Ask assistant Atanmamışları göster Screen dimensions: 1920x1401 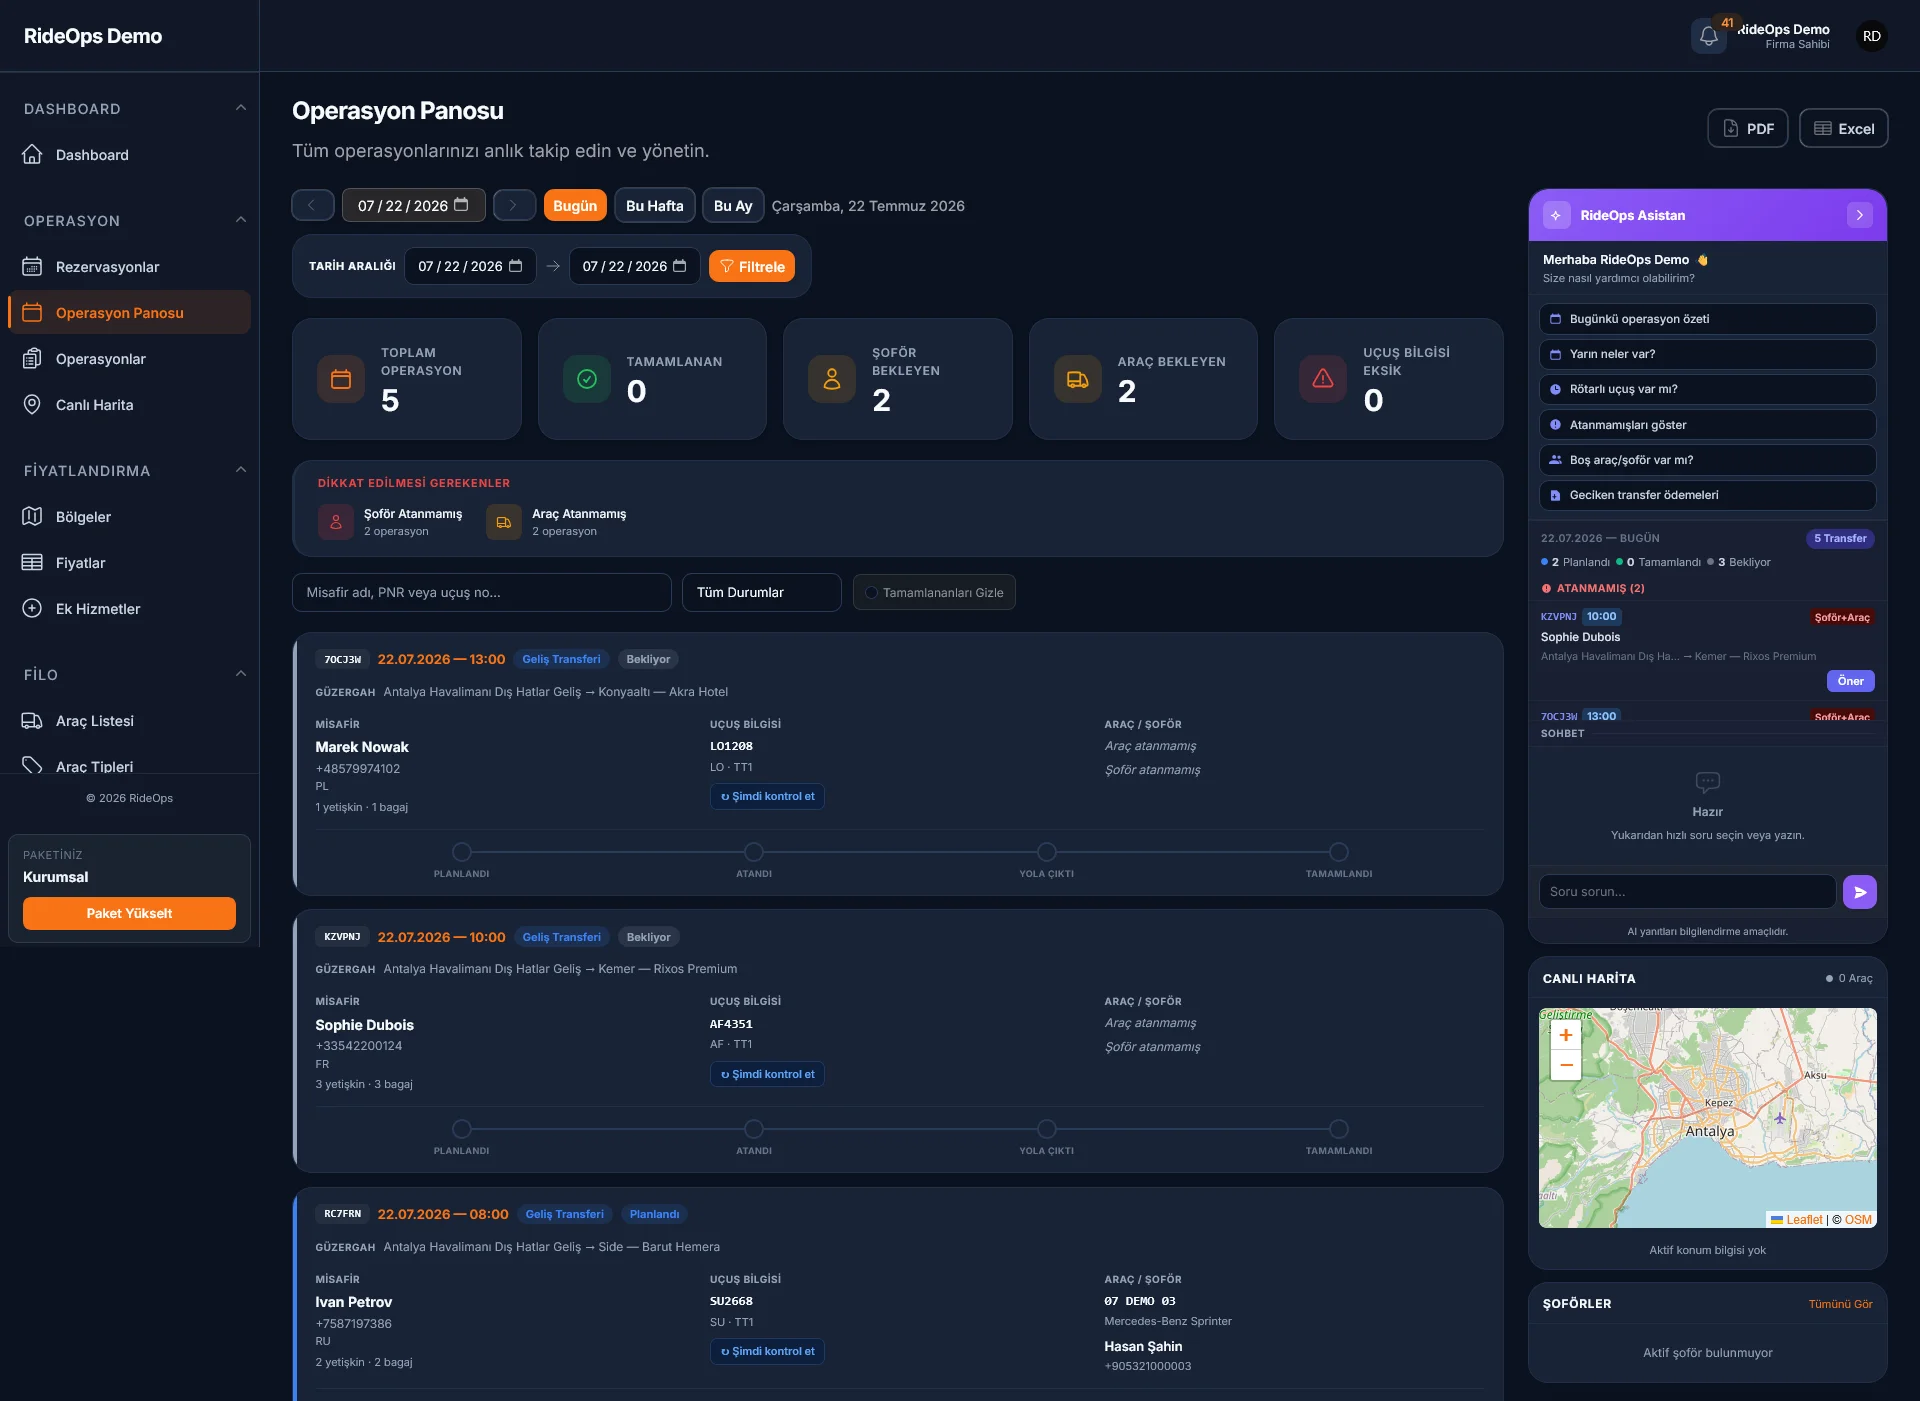(x=1707, y=425)
